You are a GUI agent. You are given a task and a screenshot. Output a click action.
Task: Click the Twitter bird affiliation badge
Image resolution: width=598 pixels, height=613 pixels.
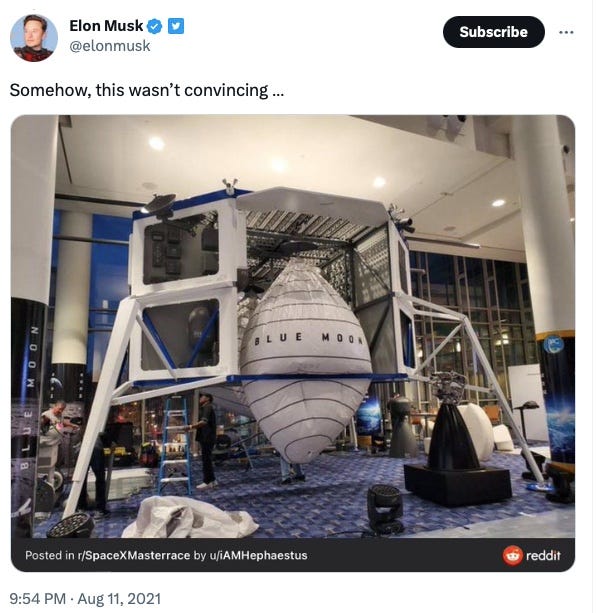click(176, 26)
